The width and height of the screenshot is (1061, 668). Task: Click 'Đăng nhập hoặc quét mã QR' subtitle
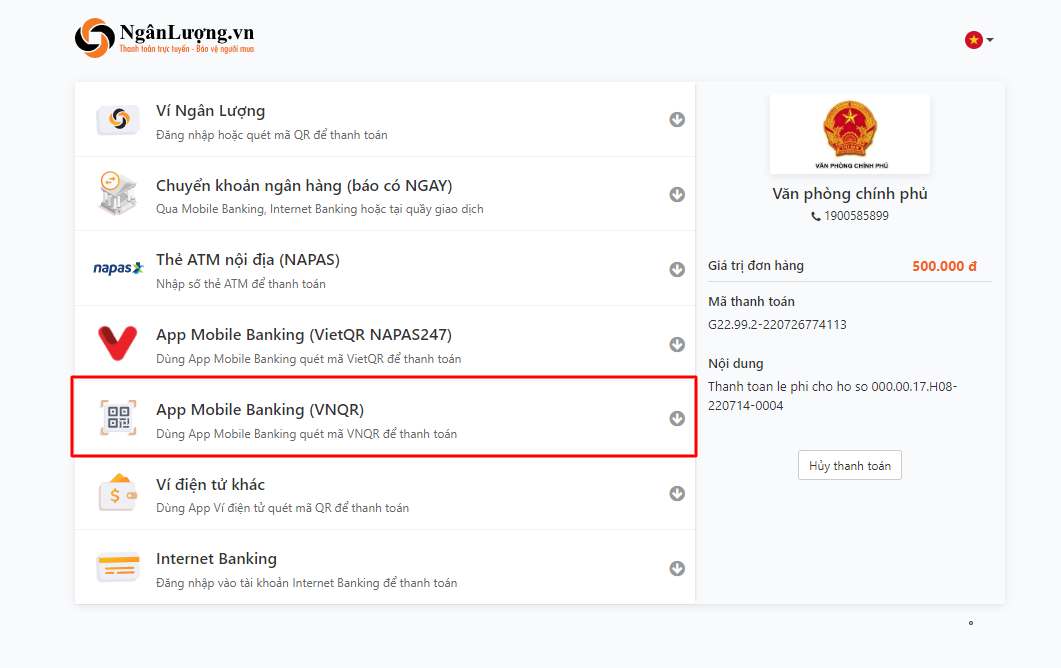pyautogui.click(x=271, y=135)
